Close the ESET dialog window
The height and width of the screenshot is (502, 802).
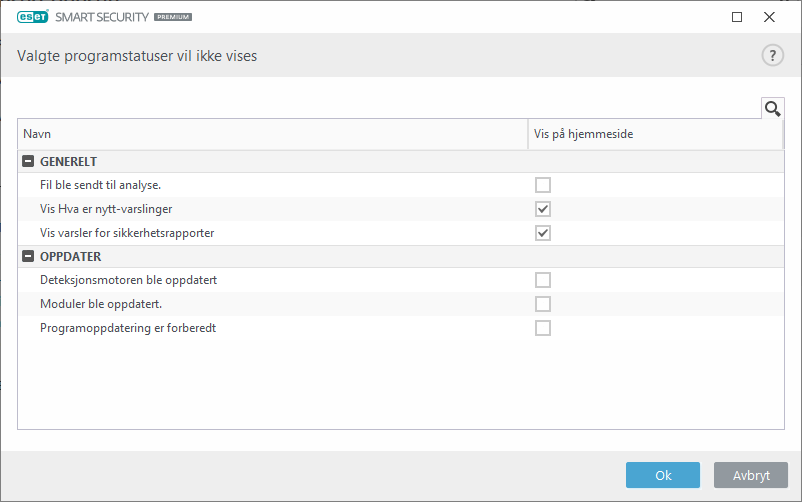[x=769, y=17]
